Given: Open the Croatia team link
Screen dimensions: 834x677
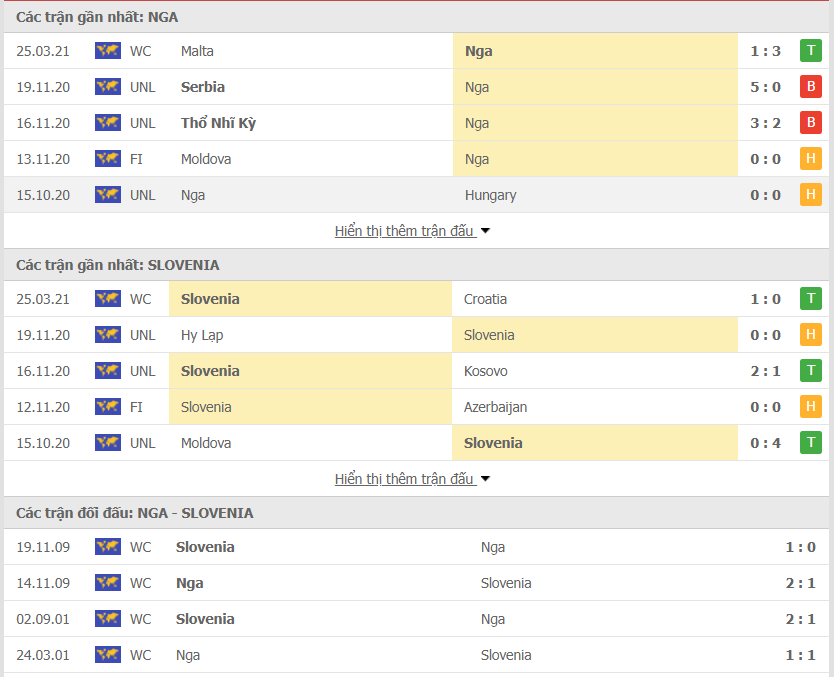Looking at the screenshot, I should (x=485, y=299).
